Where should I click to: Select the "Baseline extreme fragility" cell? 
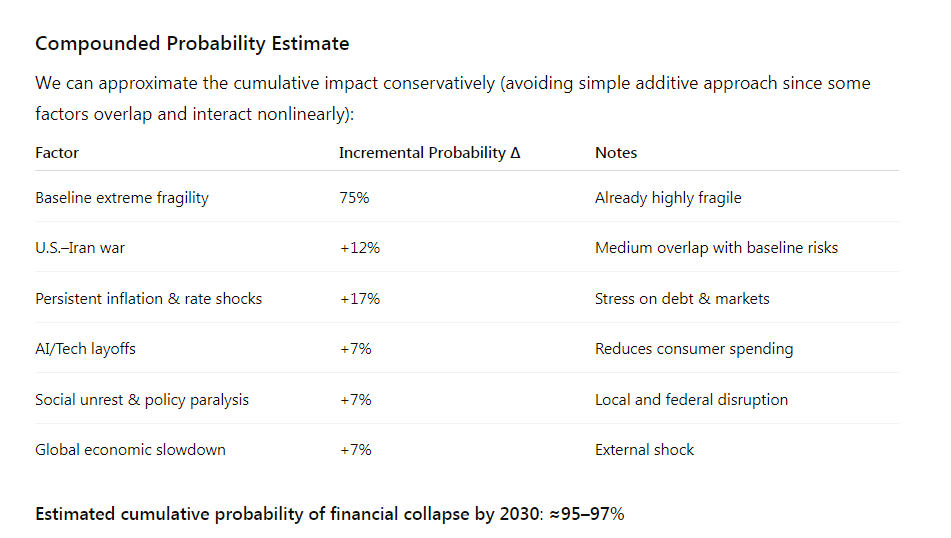(x=122, y=198)
